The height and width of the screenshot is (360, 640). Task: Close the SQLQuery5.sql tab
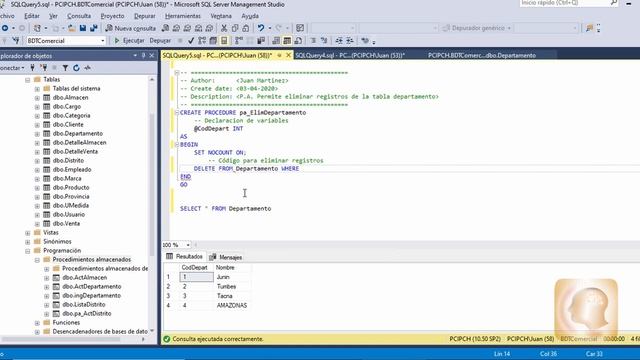pyautogui.click(x=288, y=55)
